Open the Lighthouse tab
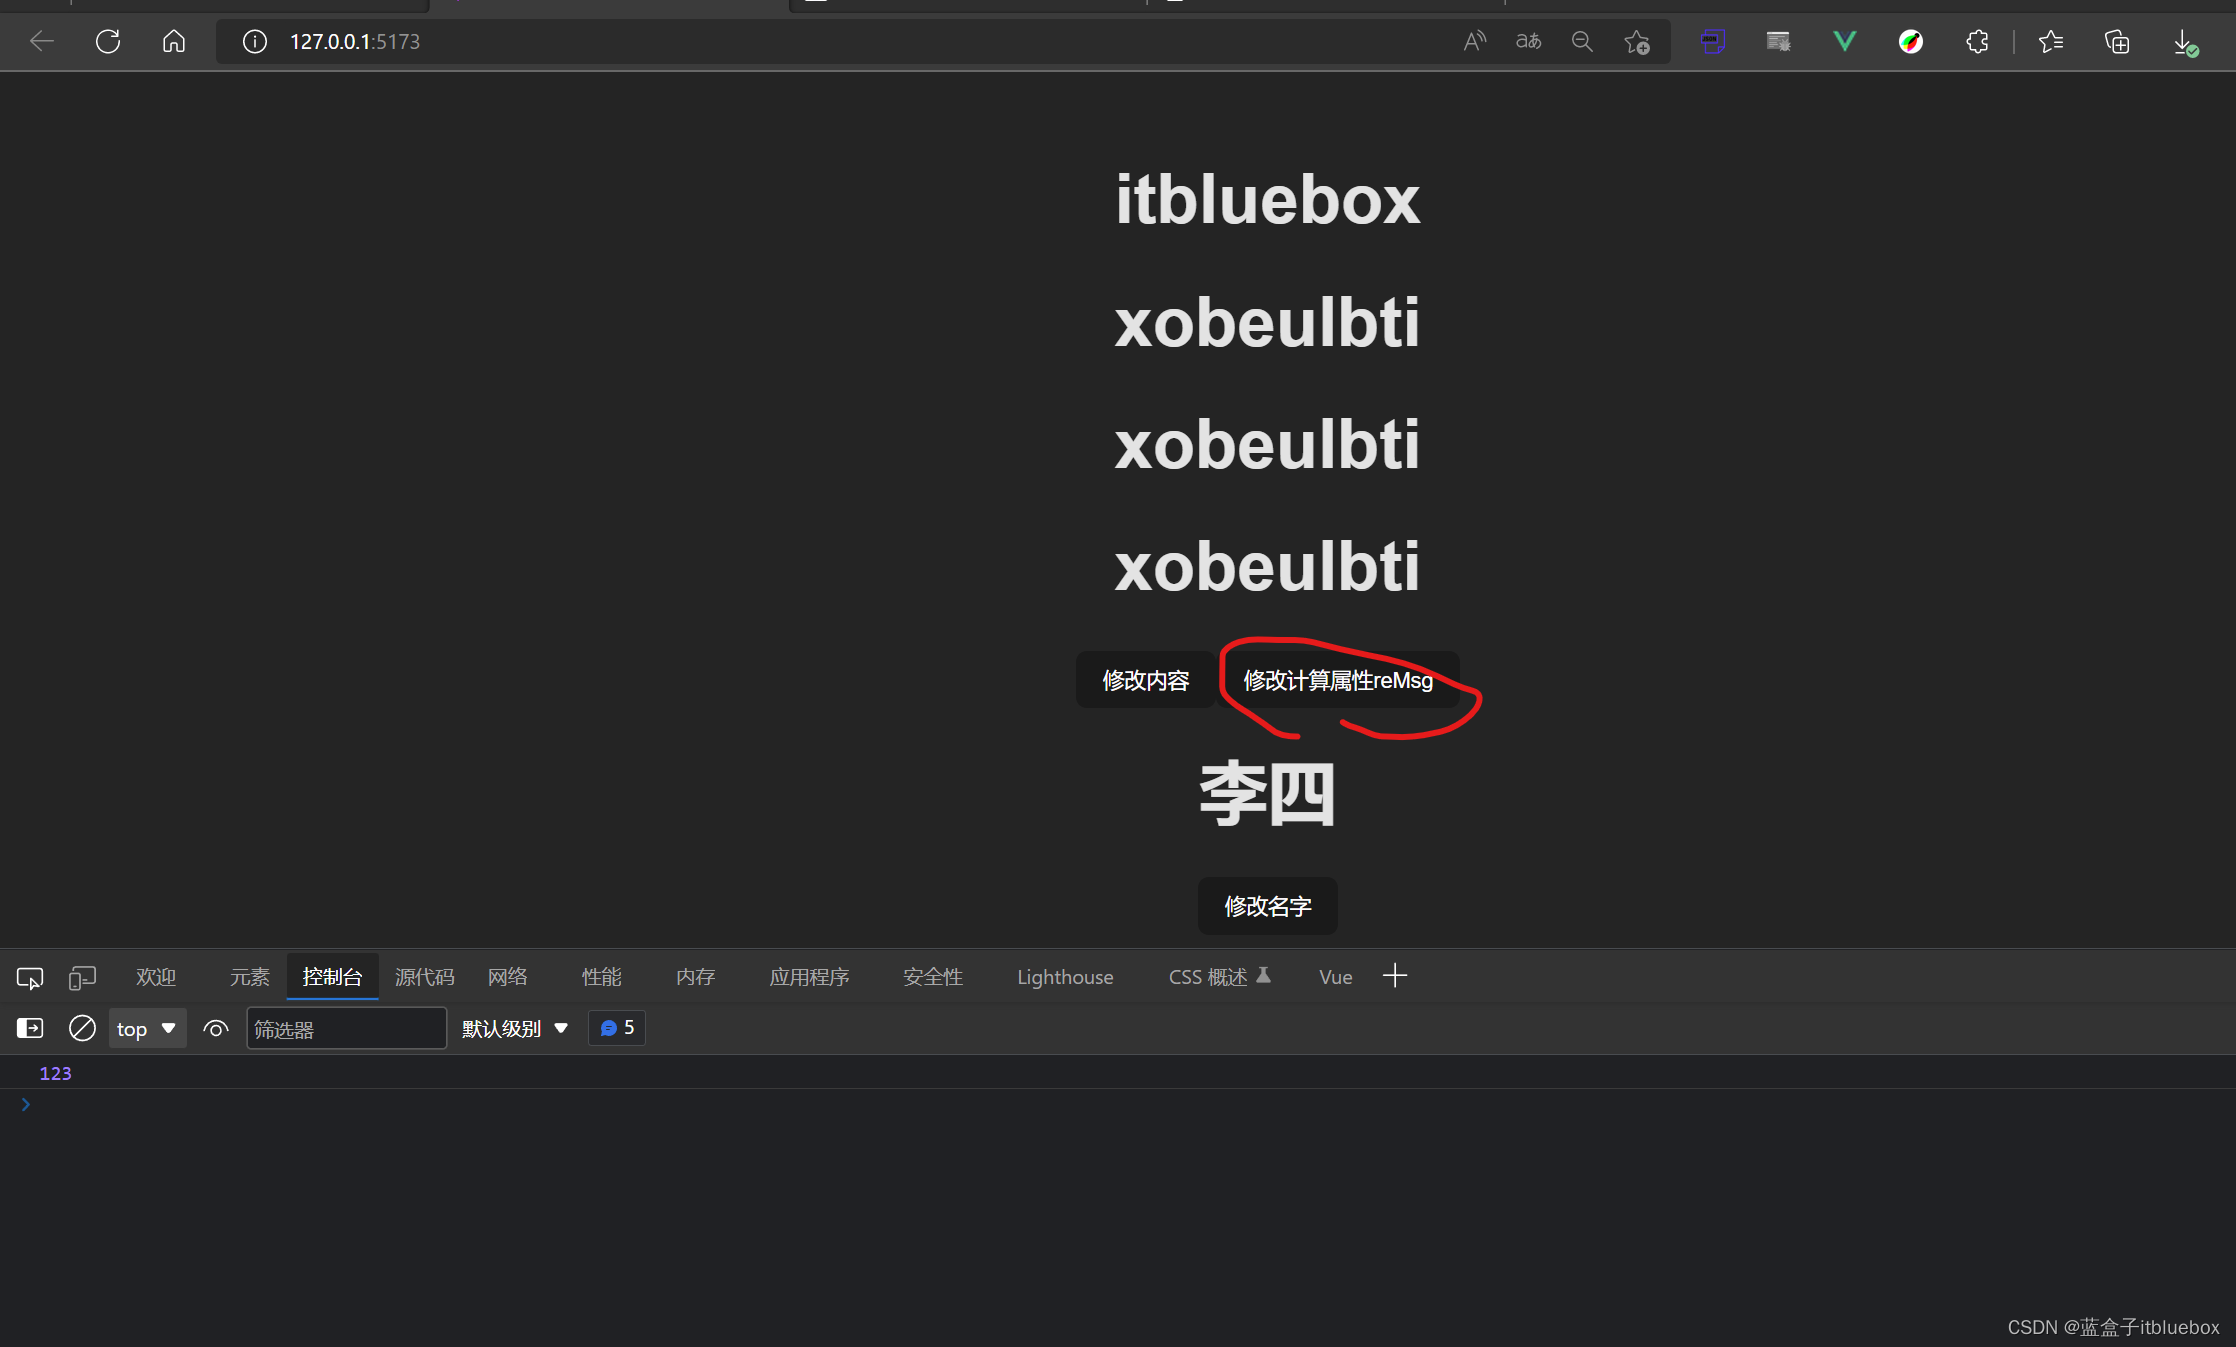The height and width of the screenshot is (1347, 2236). point(1065,977)
